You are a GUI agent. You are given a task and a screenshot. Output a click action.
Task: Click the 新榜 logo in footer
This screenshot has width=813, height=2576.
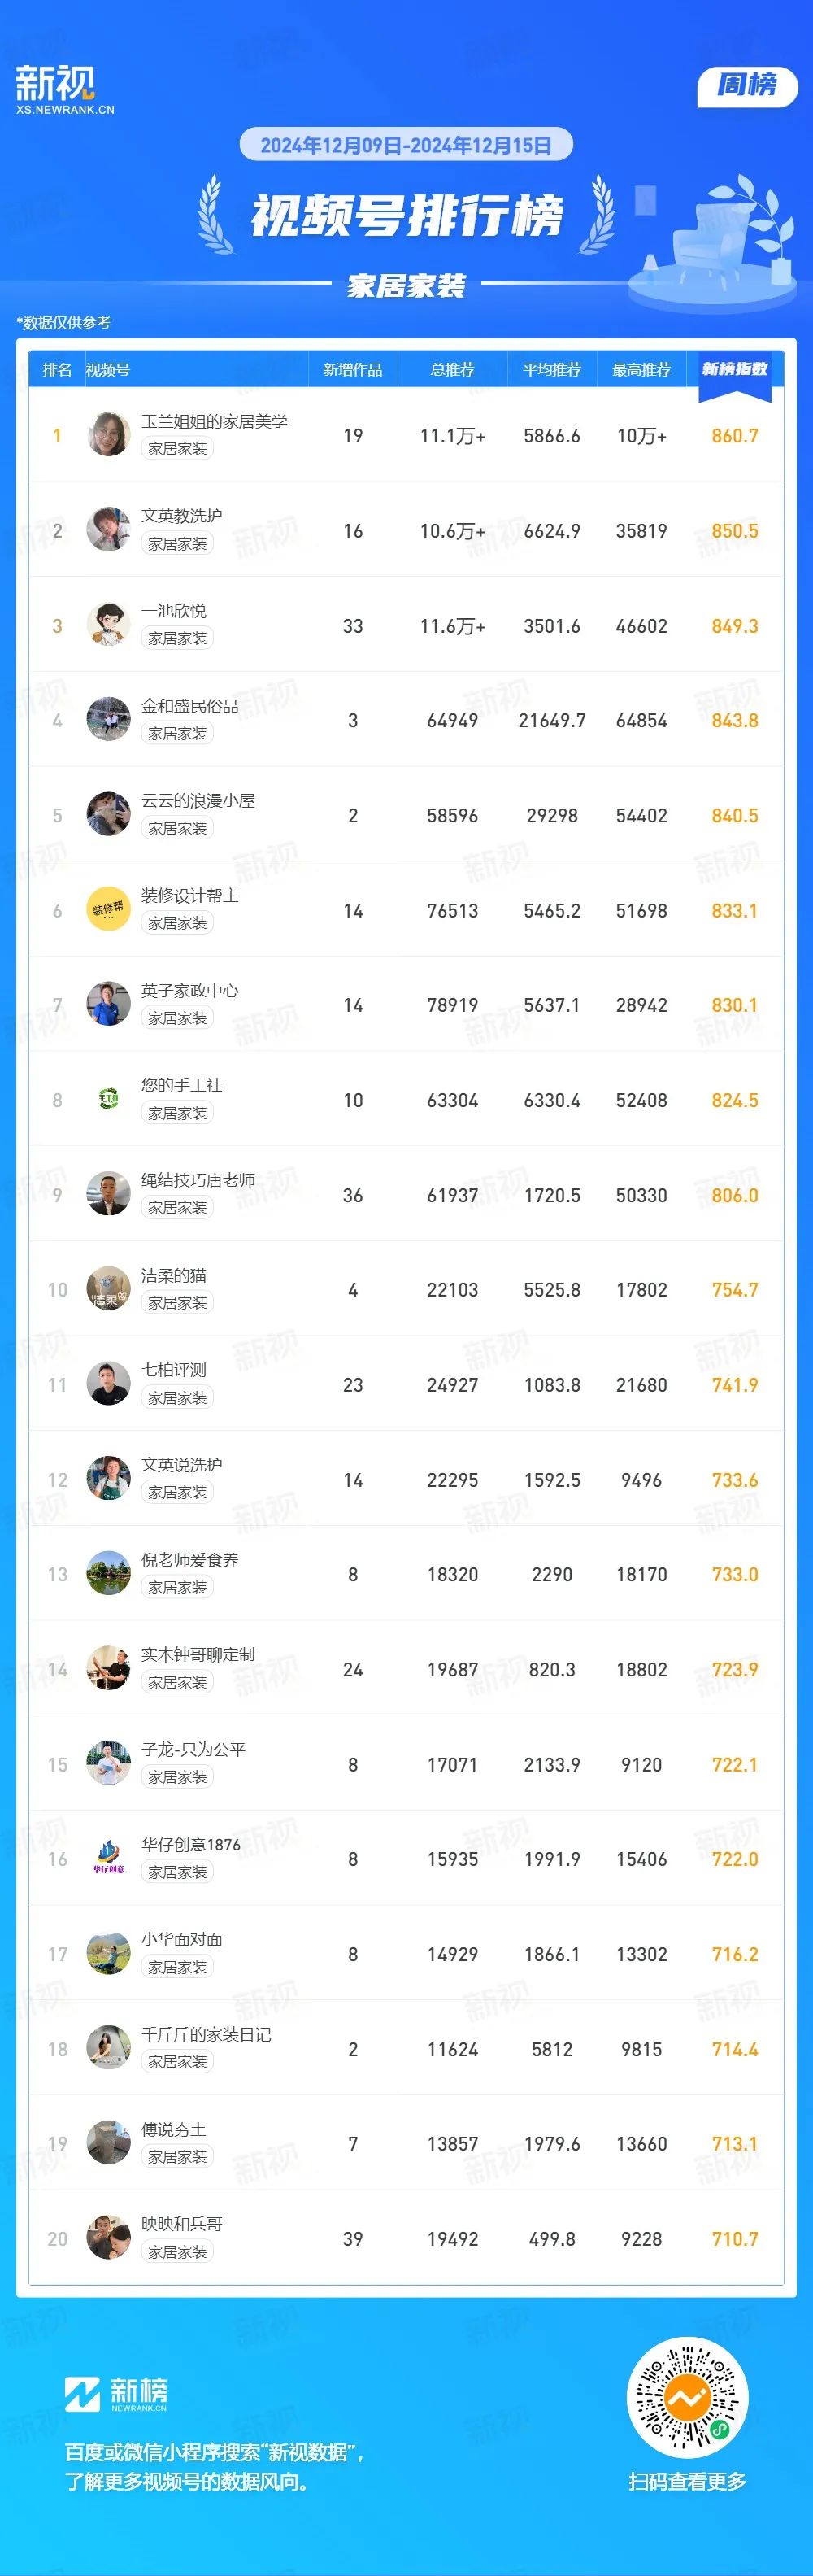click(x=116, y=2394)
